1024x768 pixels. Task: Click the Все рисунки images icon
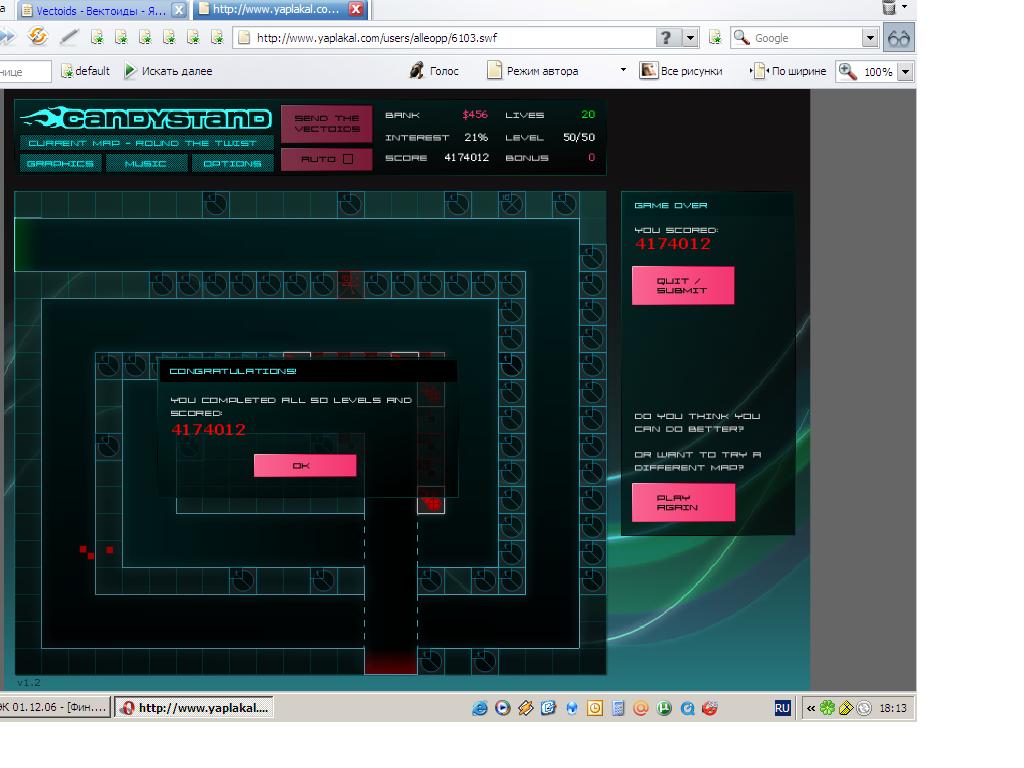[648, 71]
